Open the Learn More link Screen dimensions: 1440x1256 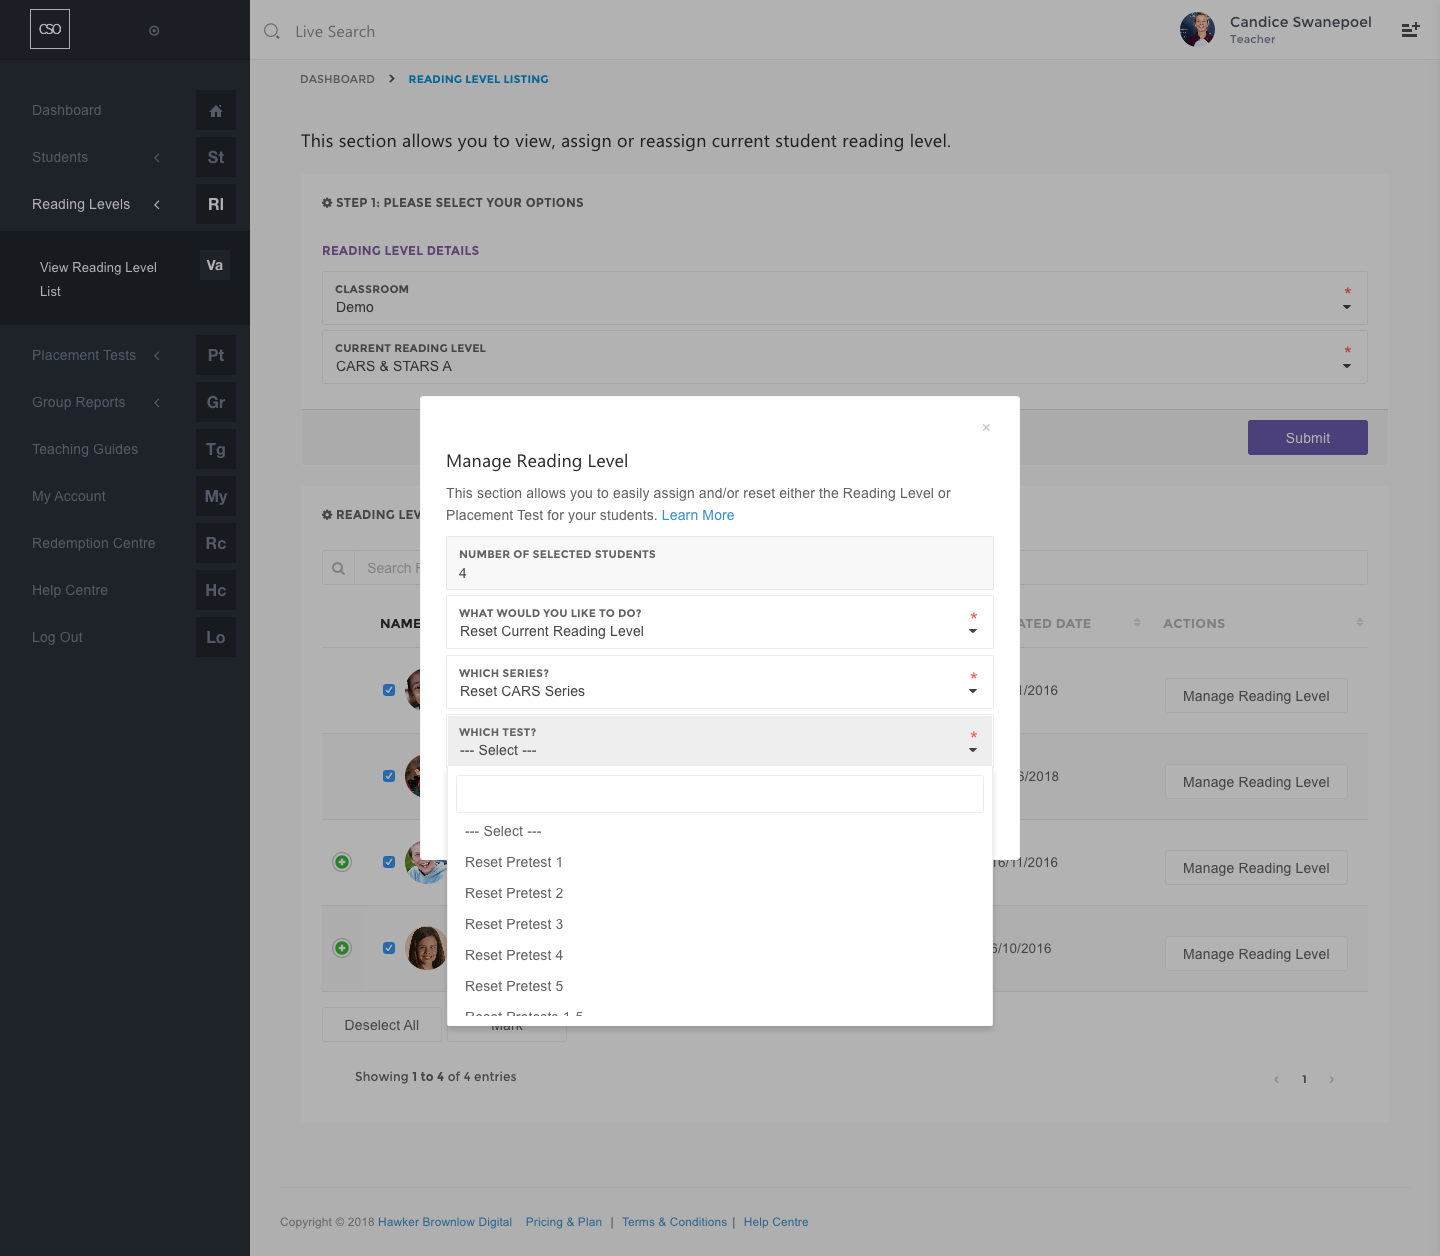click(x=697, y=515)
